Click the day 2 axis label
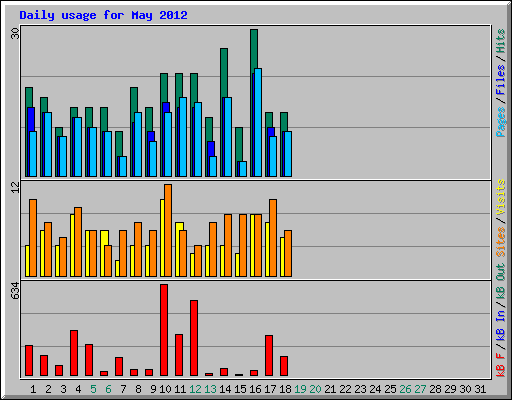The width and height of the screenshot is (512, 400). 48,389
